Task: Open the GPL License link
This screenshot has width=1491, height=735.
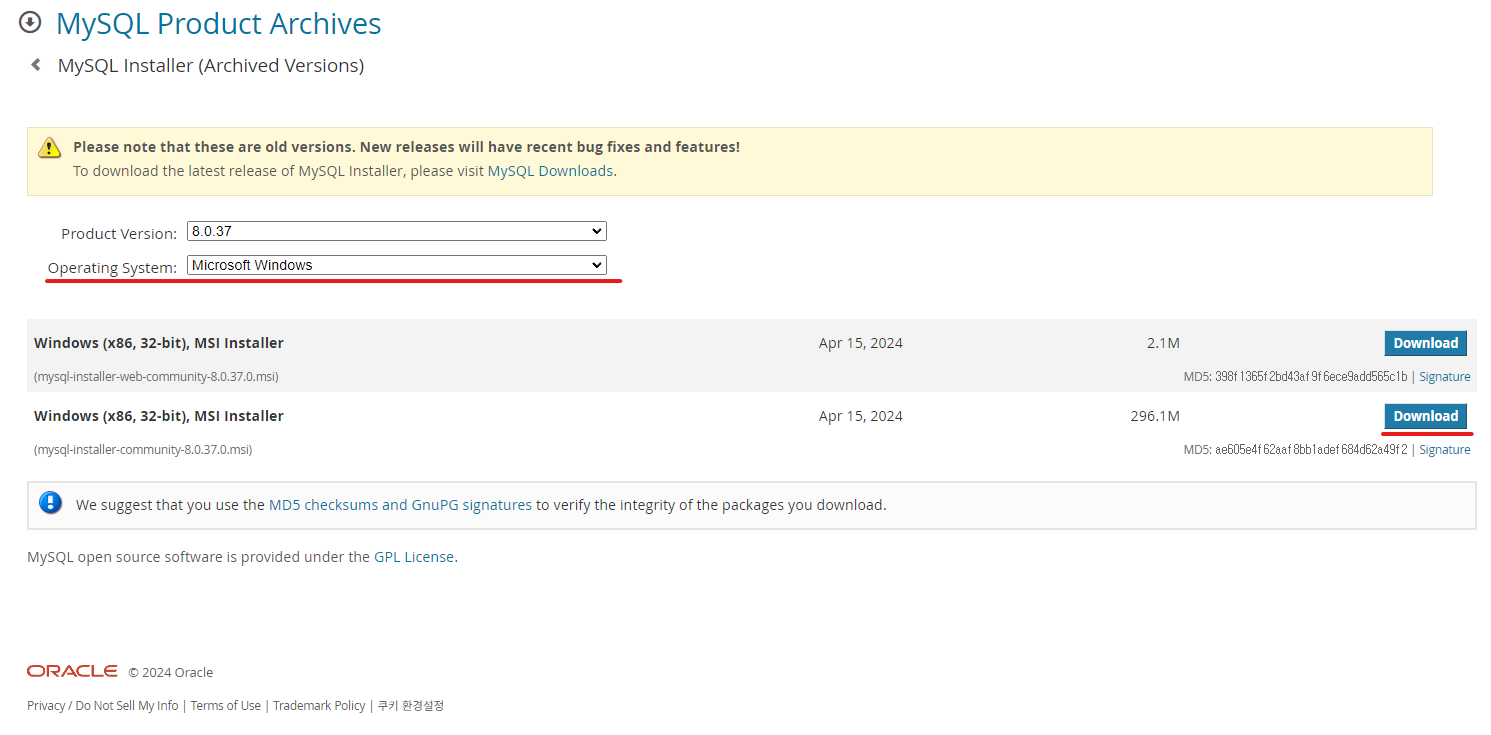Action: [414, 557]
